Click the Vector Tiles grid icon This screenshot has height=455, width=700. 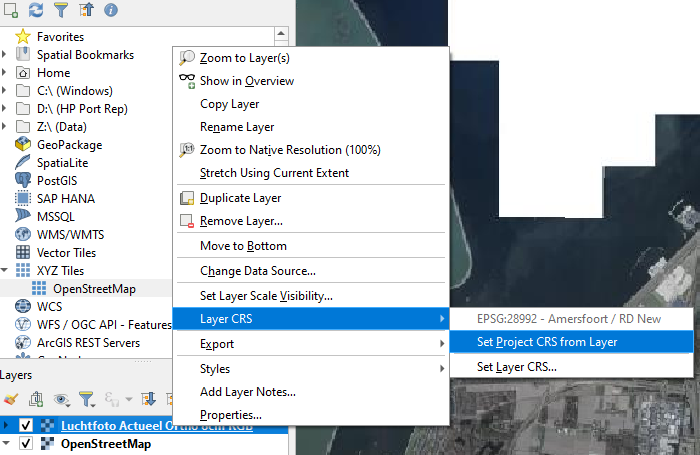pos(23,252)
